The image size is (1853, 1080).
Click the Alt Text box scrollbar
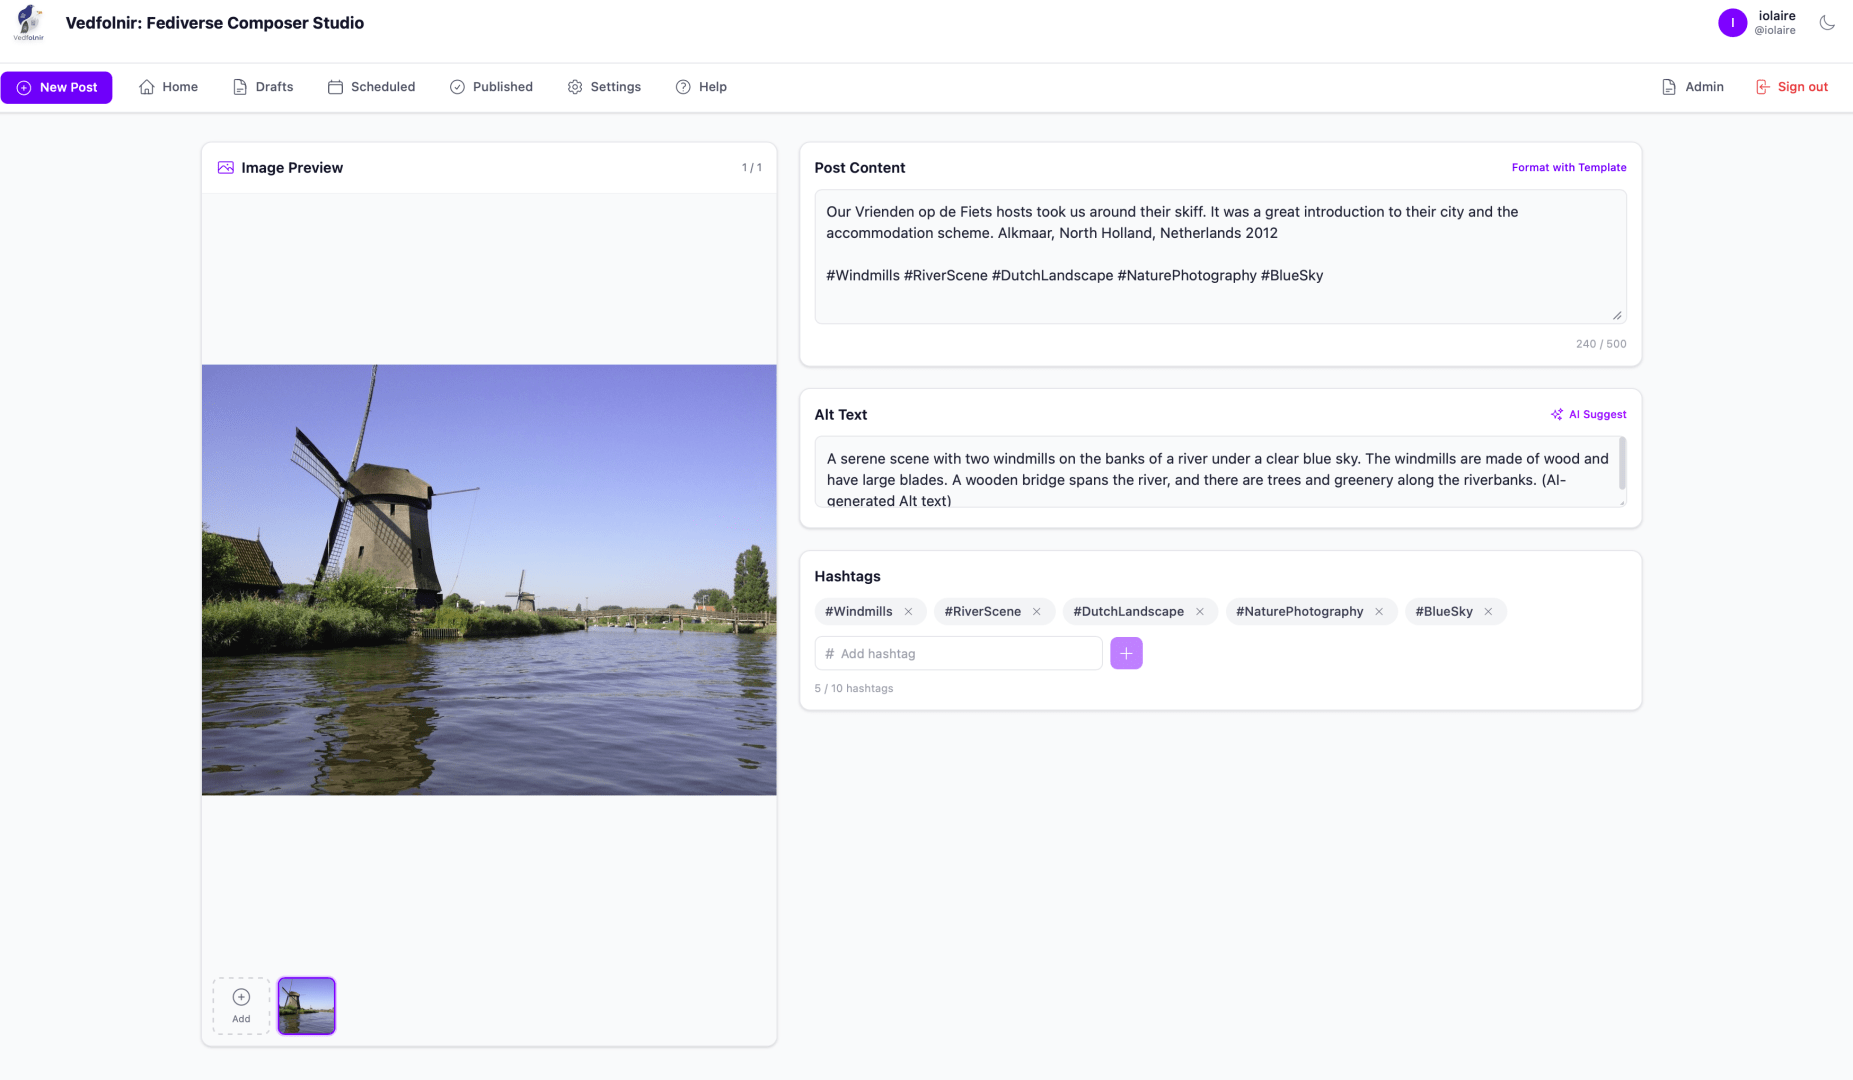pyautogui.click(x=1621, y=464)
